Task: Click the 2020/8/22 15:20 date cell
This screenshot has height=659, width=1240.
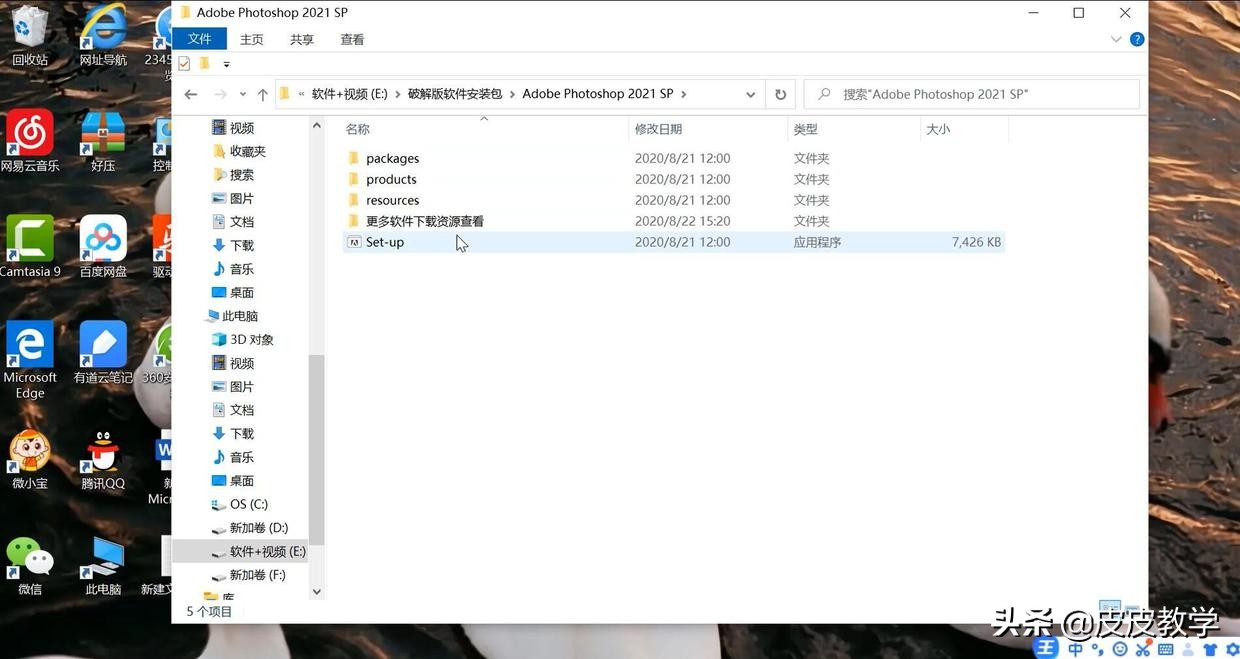Action: point(682,221)
